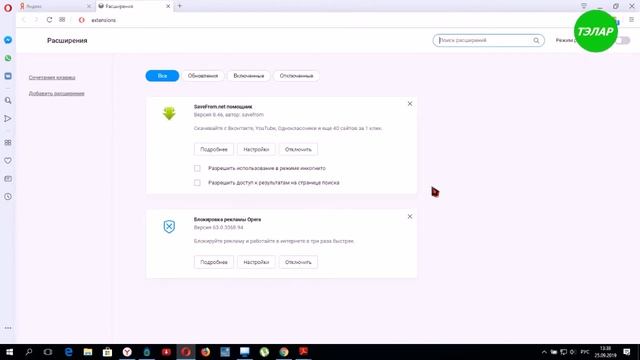
Task: Go forward to the next page
Action: point(36,20)
